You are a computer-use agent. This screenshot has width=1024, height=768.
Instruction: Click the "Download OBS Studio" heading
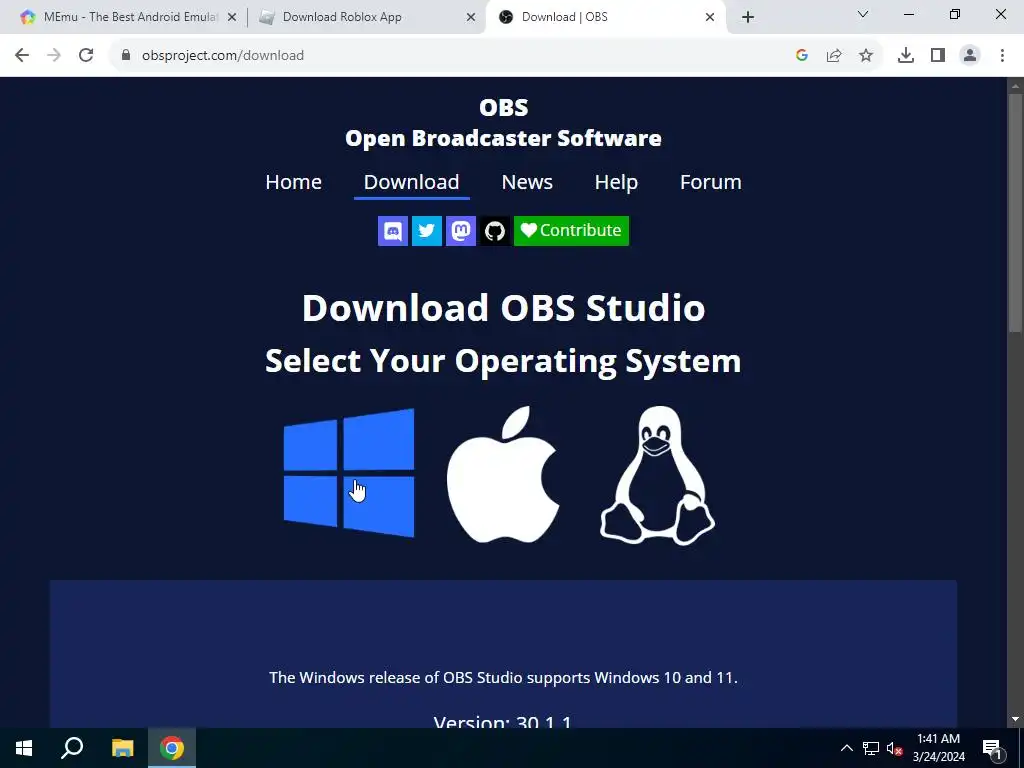tap(503, 308)
